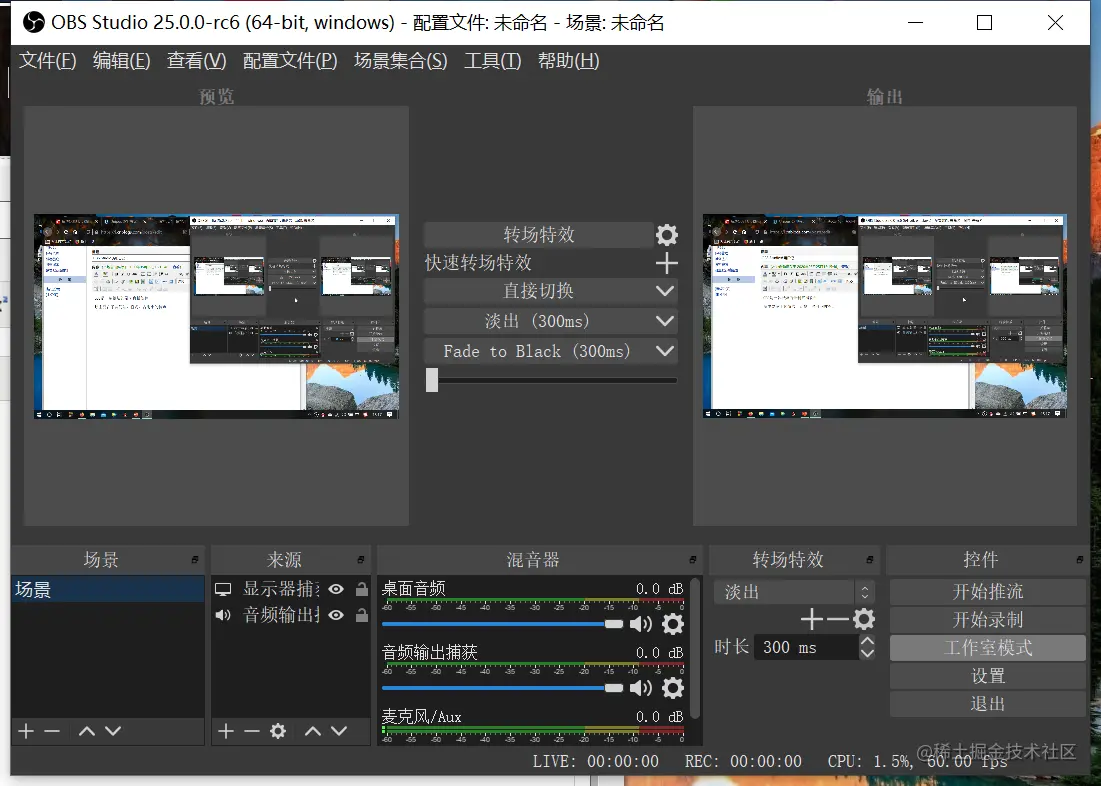1101x786 pixels.
Task: Click the transition T-bar slider handle
Action: (432, 380)
